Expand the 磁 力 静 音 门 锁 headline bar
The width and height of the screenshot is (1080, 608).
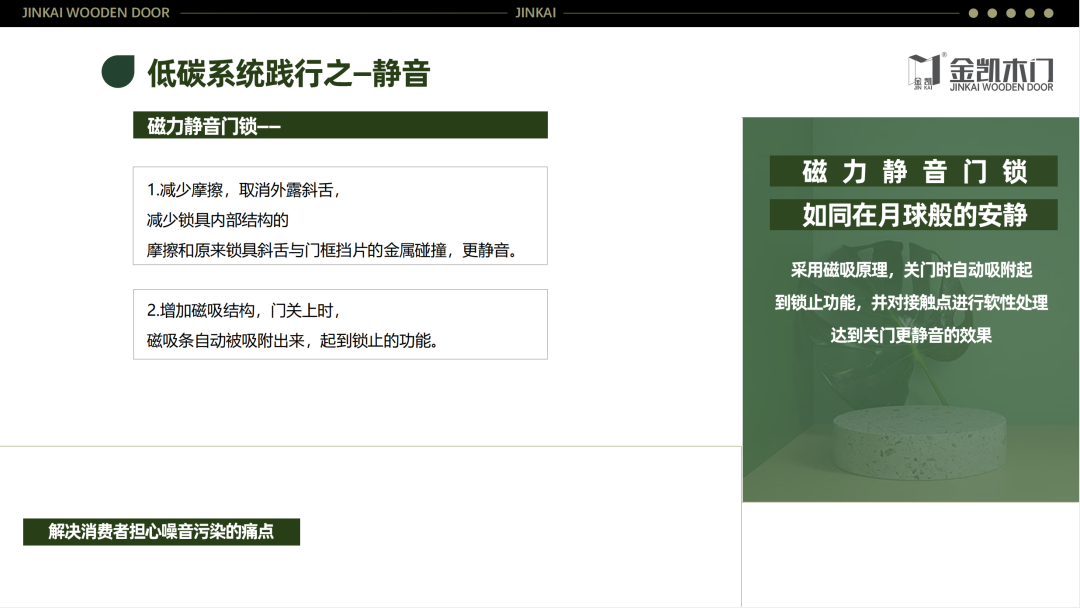click(x=915, y=171)
